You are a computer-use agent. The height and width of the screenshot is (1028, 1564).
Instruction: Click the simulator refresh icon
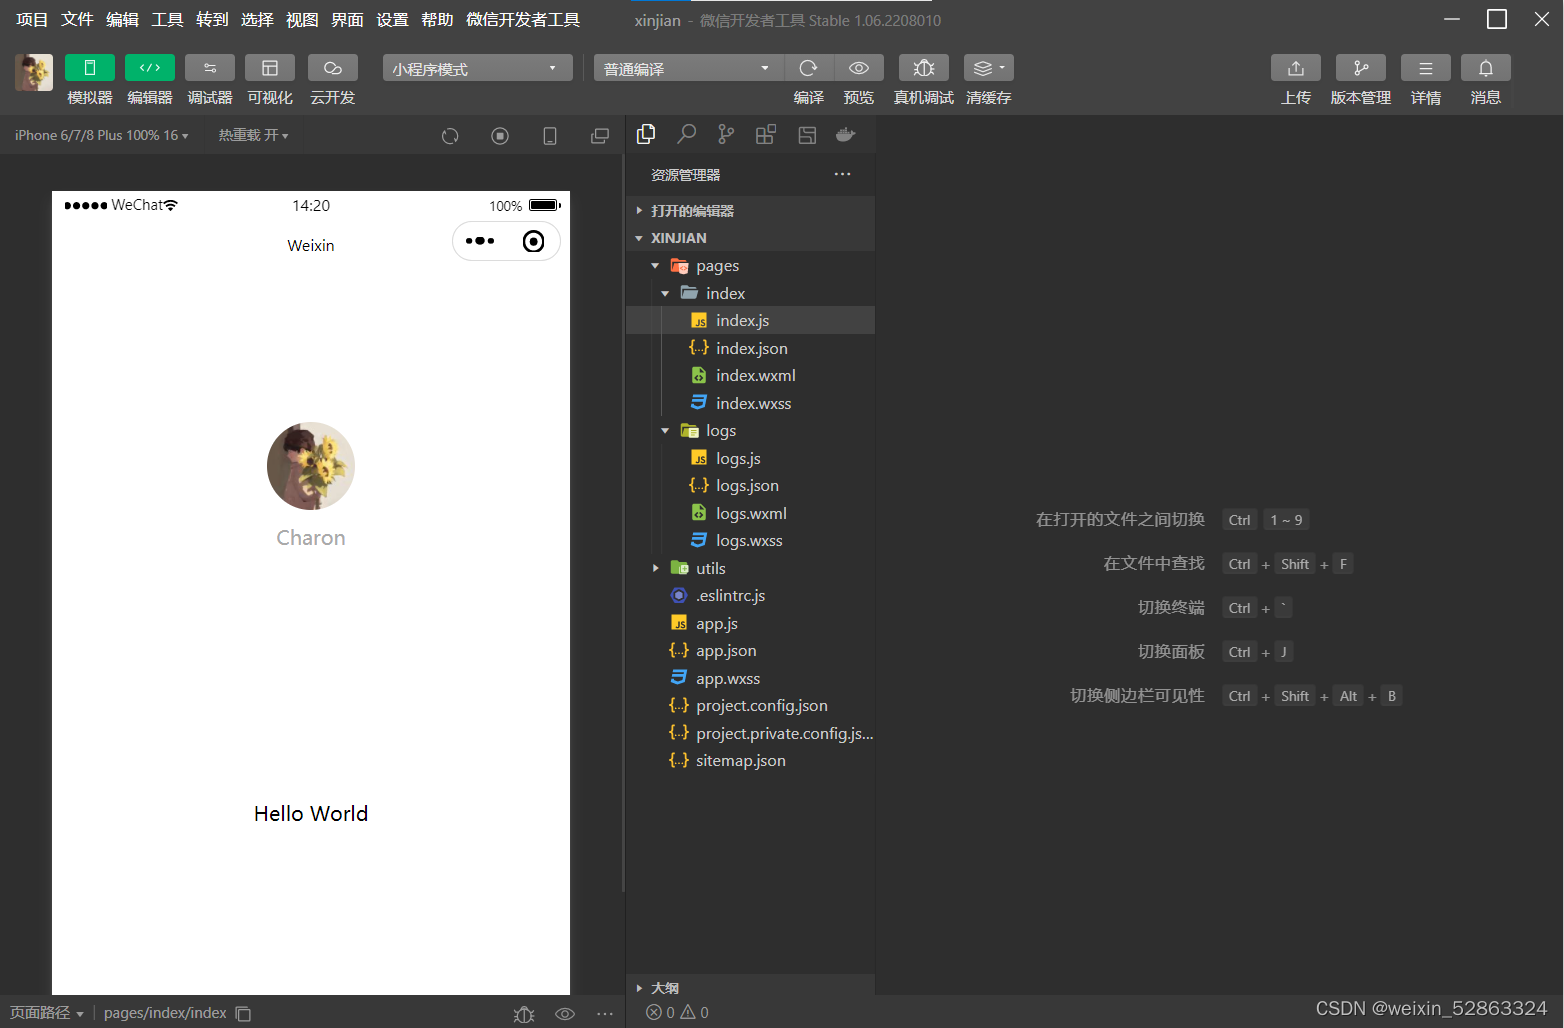coord(450,136)
